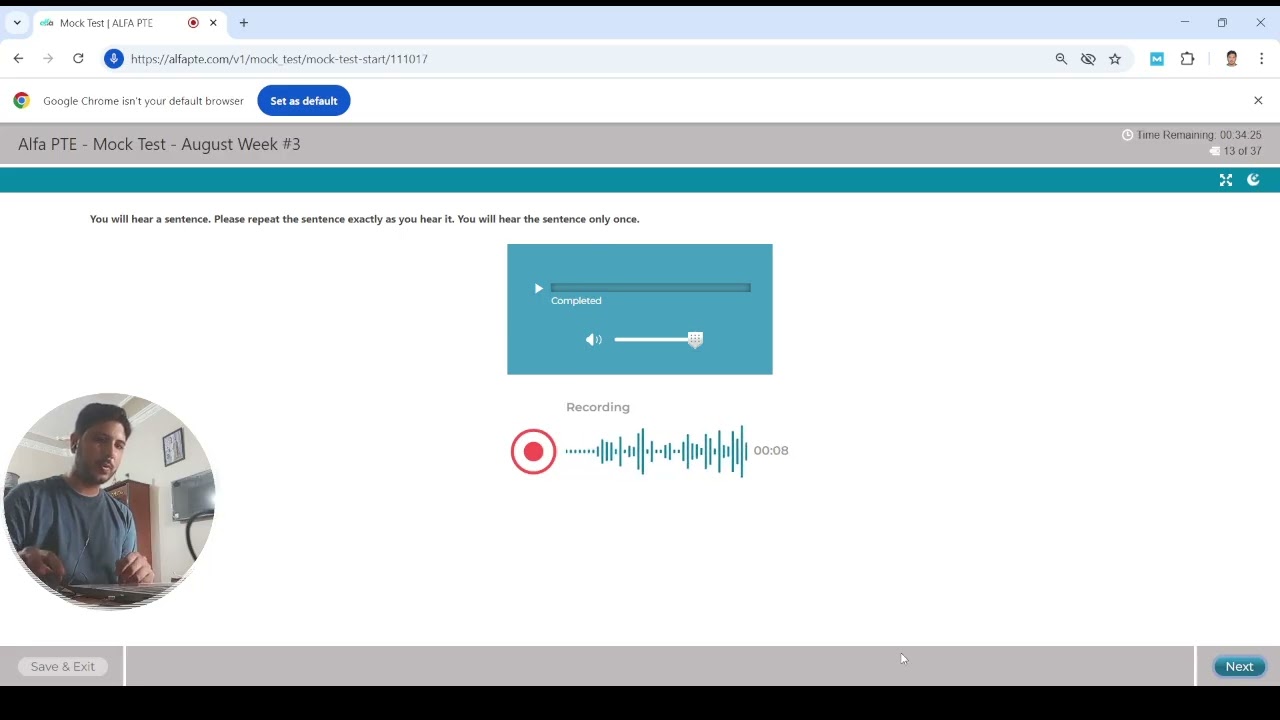
Task: Click the audio progress bar
Action: click(650, 288)
